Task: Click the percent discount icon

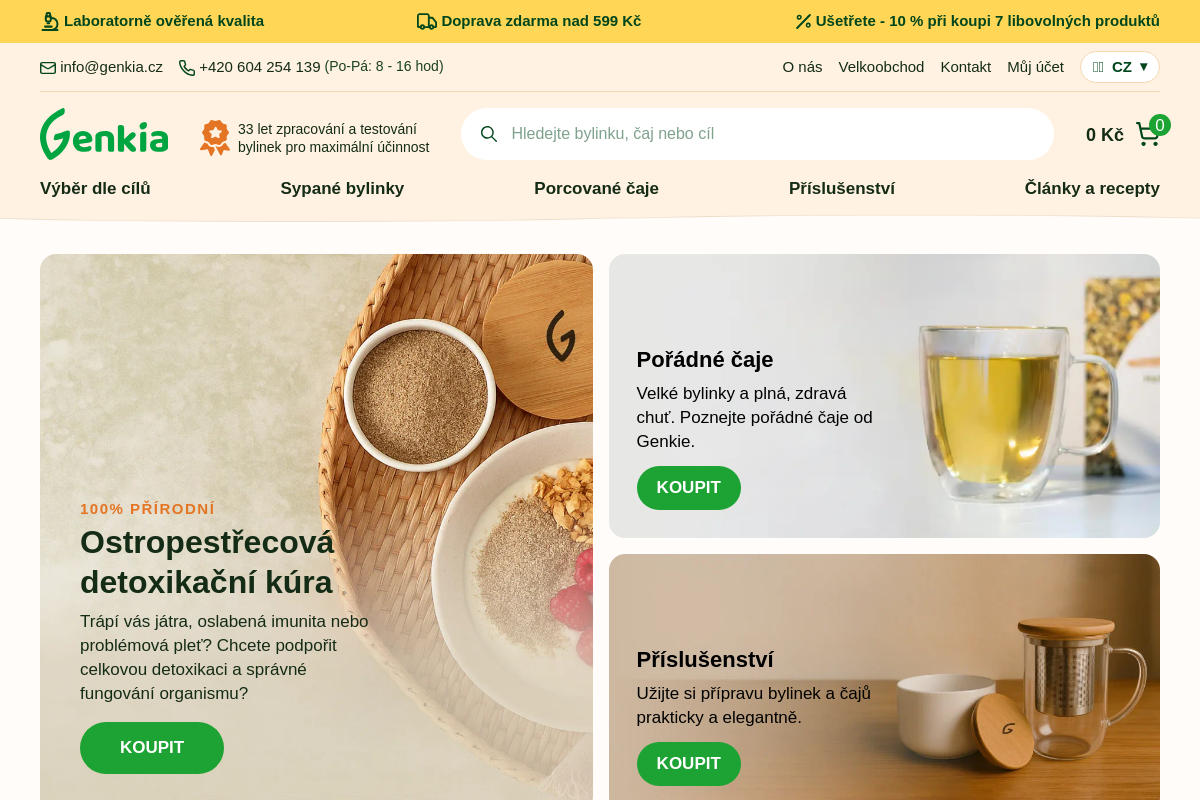Action: click(803, 21)
